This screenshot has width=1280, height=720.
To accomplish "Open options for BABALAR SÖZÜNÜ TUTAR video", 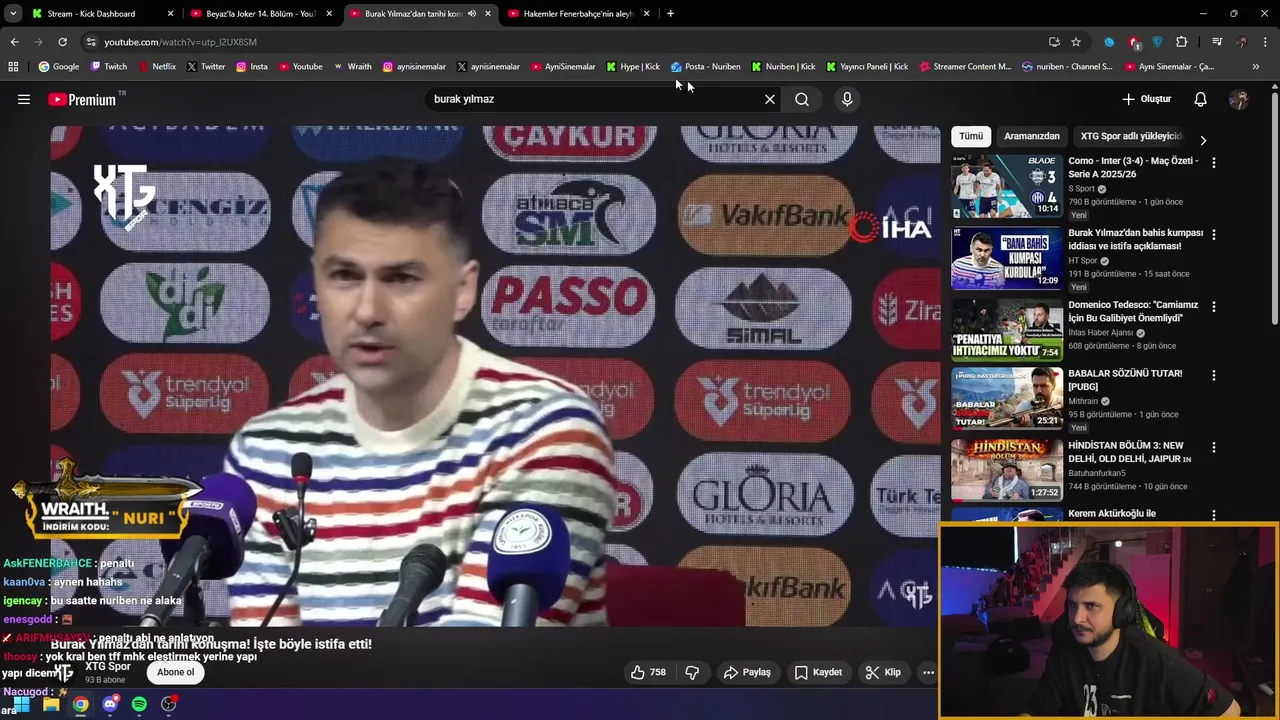I will (x=1214, y=375).
